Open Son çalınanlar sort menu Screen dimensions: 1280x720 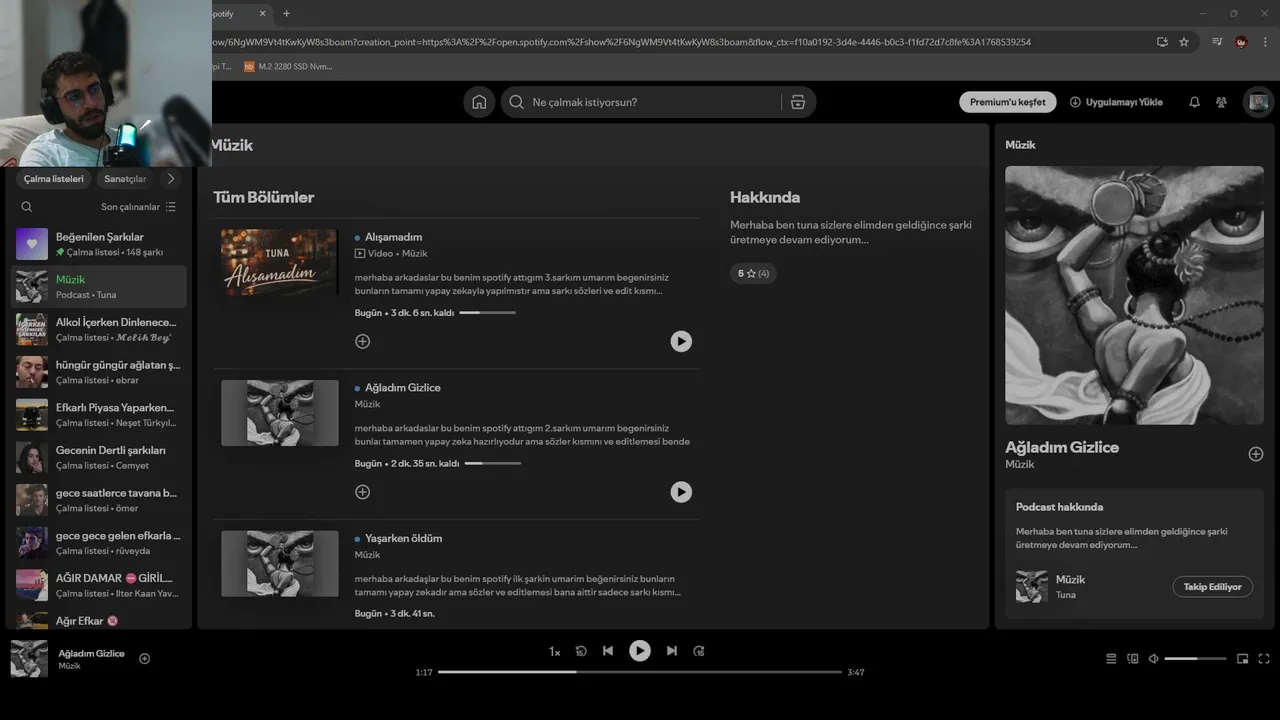[x=139, y=207]
